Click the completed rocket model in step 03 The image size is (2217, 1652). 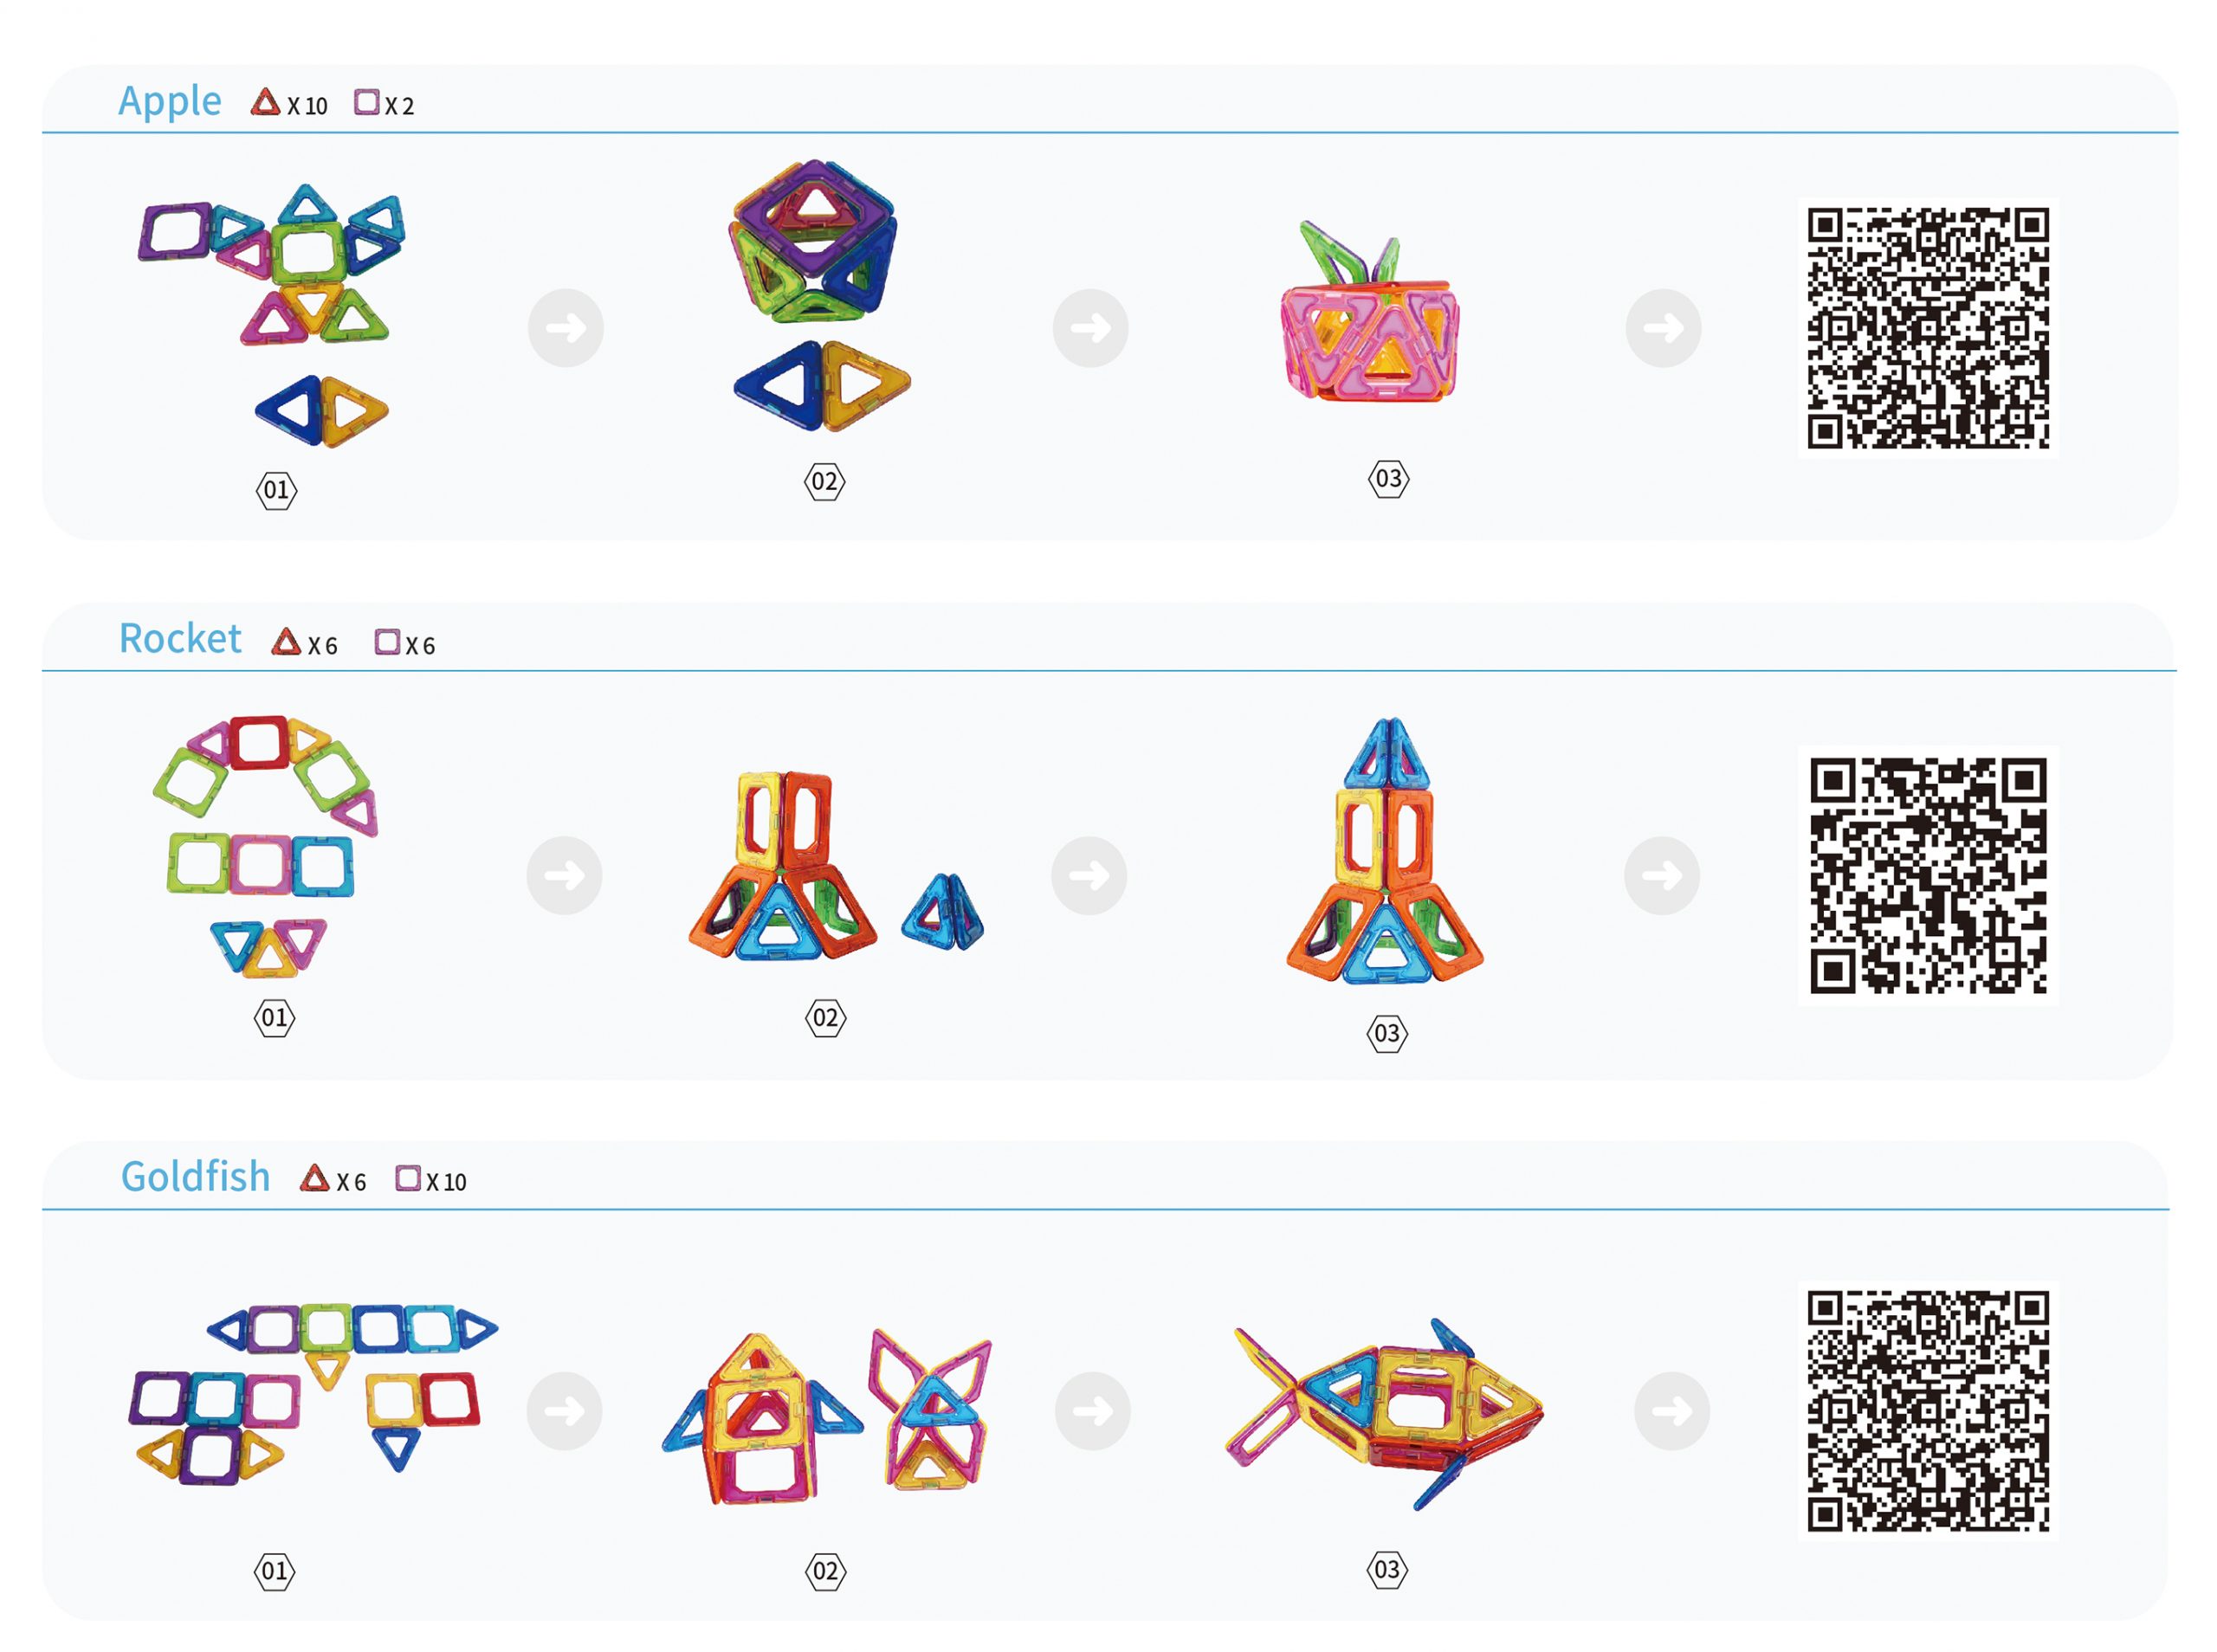click(x=1384, y=850)
